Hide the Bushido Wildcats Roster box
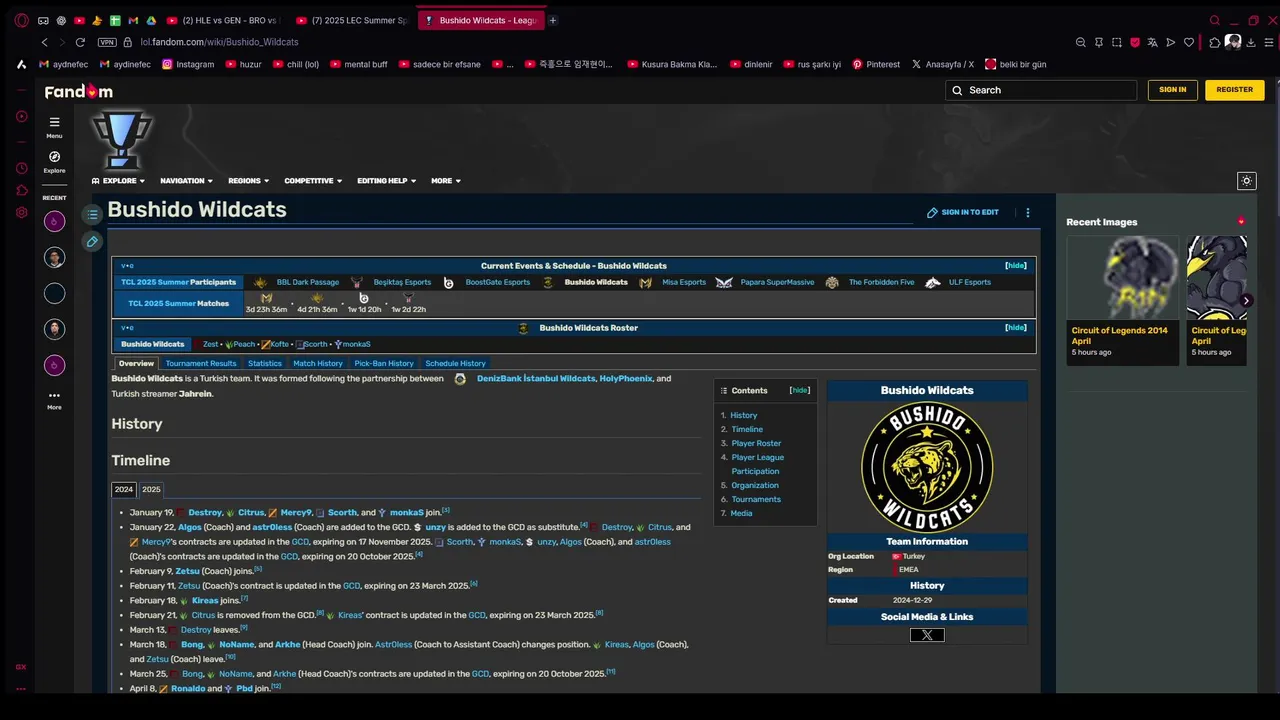This screenshot has height=720, width=1280. (1016, 328)
